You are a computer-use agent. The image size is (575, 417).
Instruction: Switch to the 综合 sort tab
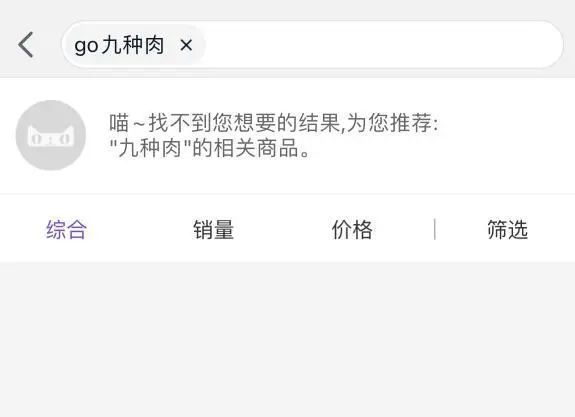click(x=66, y=230)
